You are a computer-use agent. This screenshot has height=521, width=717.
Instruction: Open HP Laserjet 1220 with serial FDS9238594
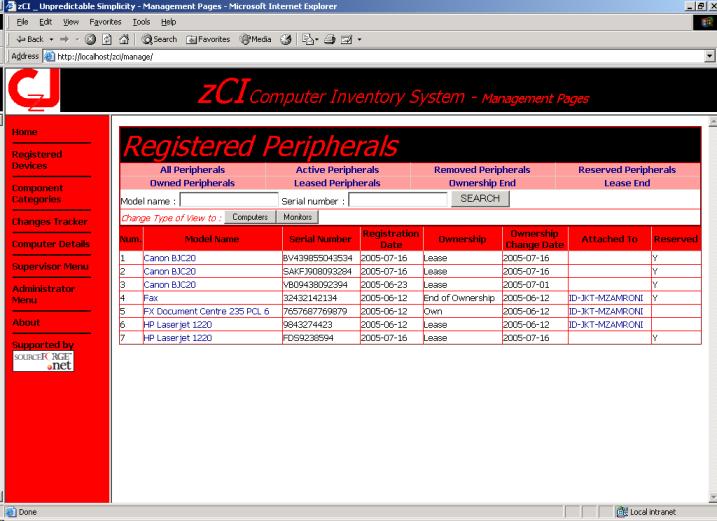pyautogui.click(x=178, y=338)
